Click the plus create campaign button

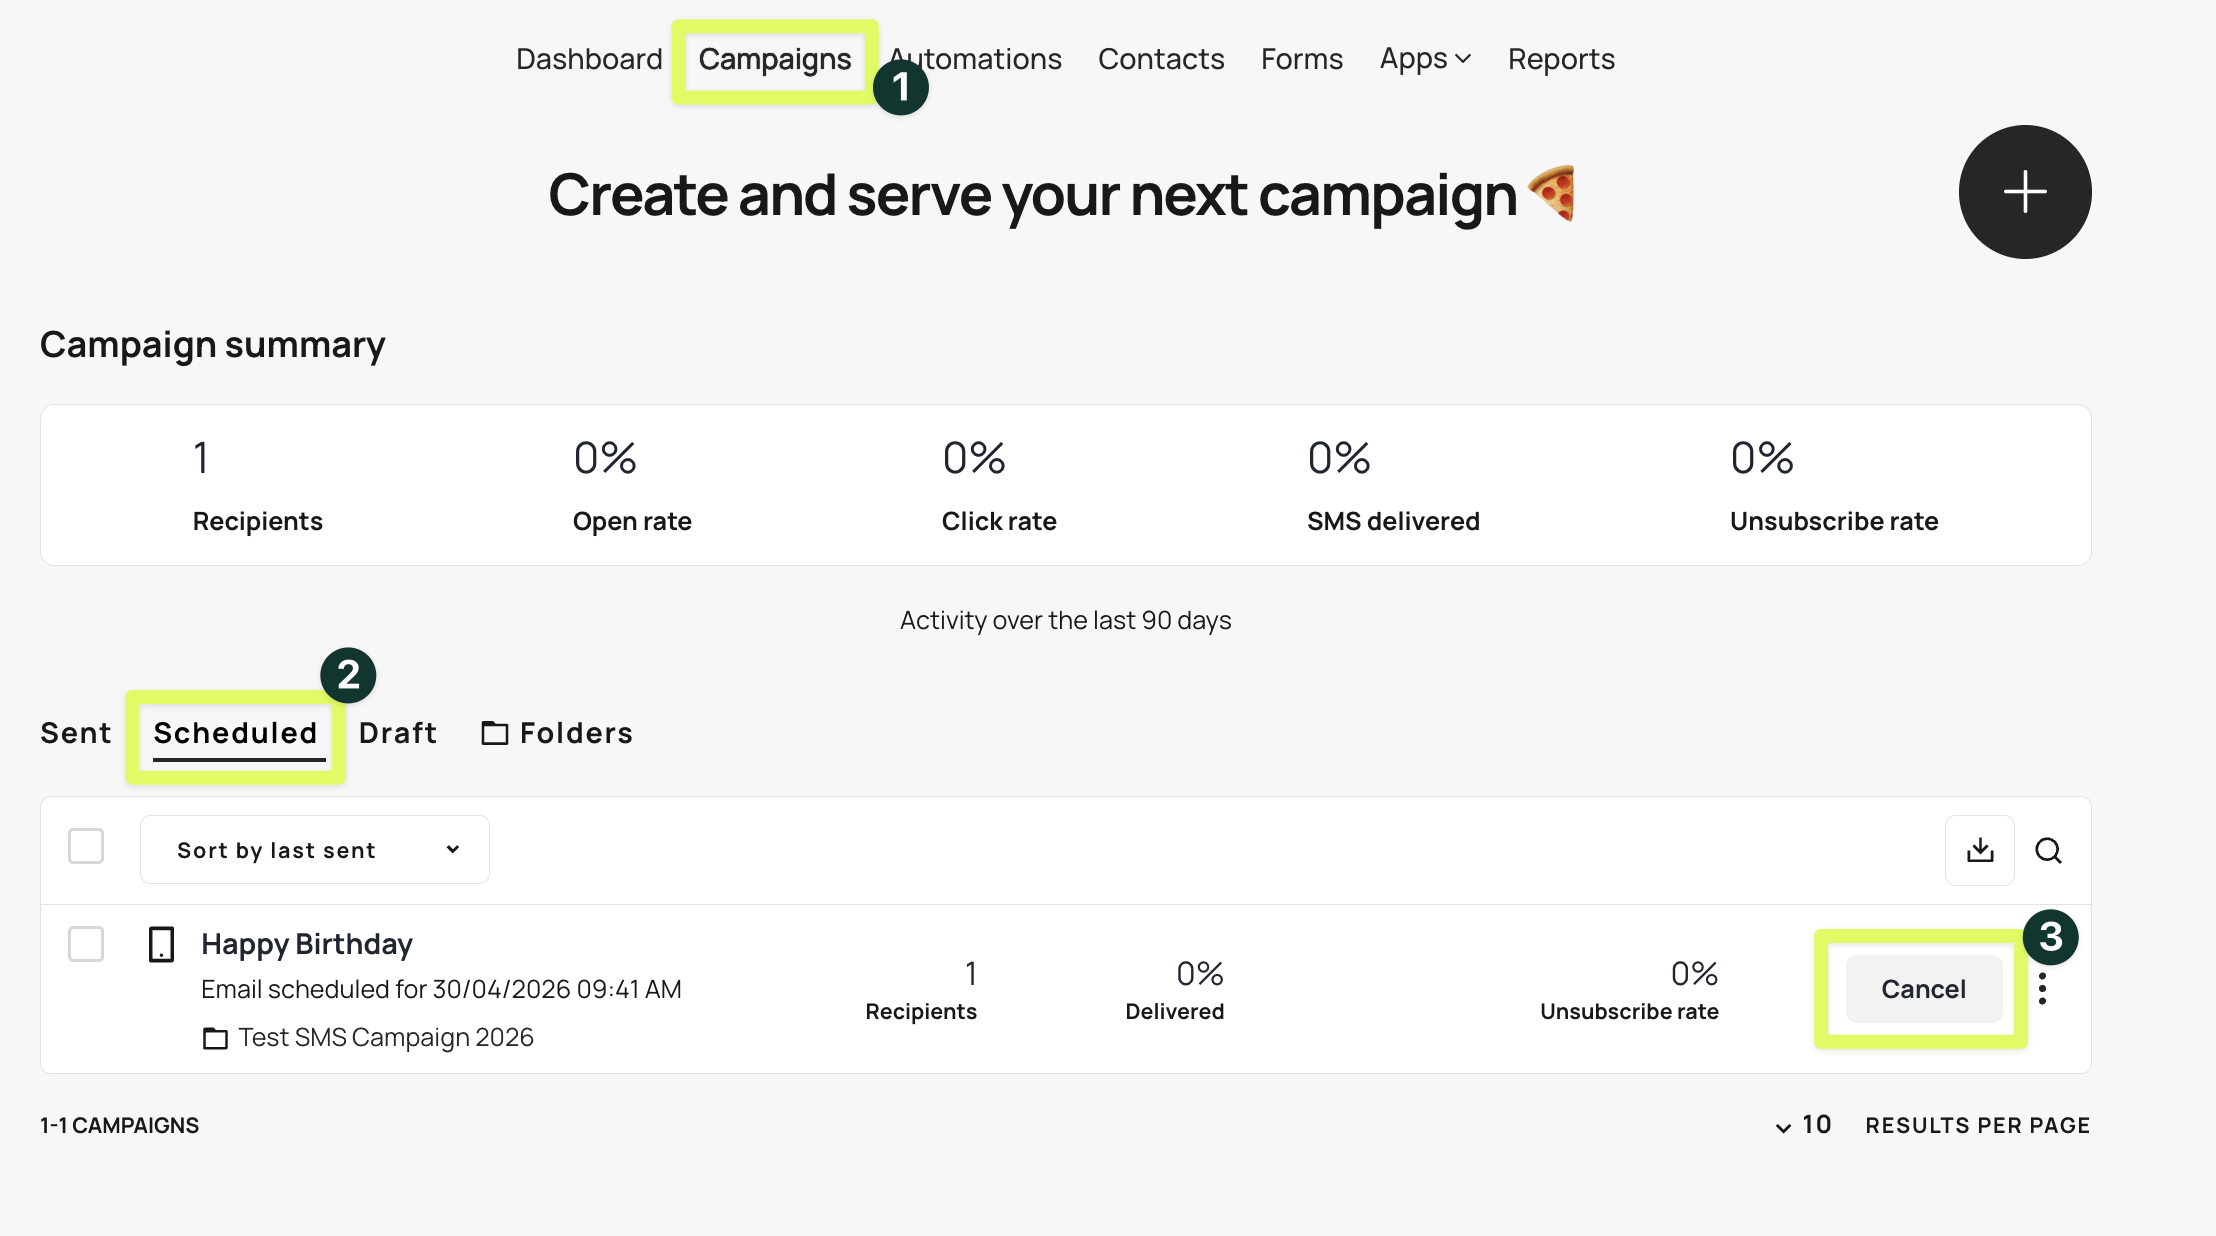coord(2024,192)
